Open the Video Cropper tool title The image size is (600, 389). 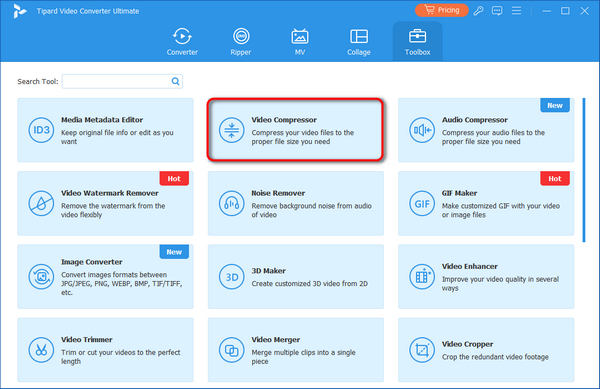(467, 344)
